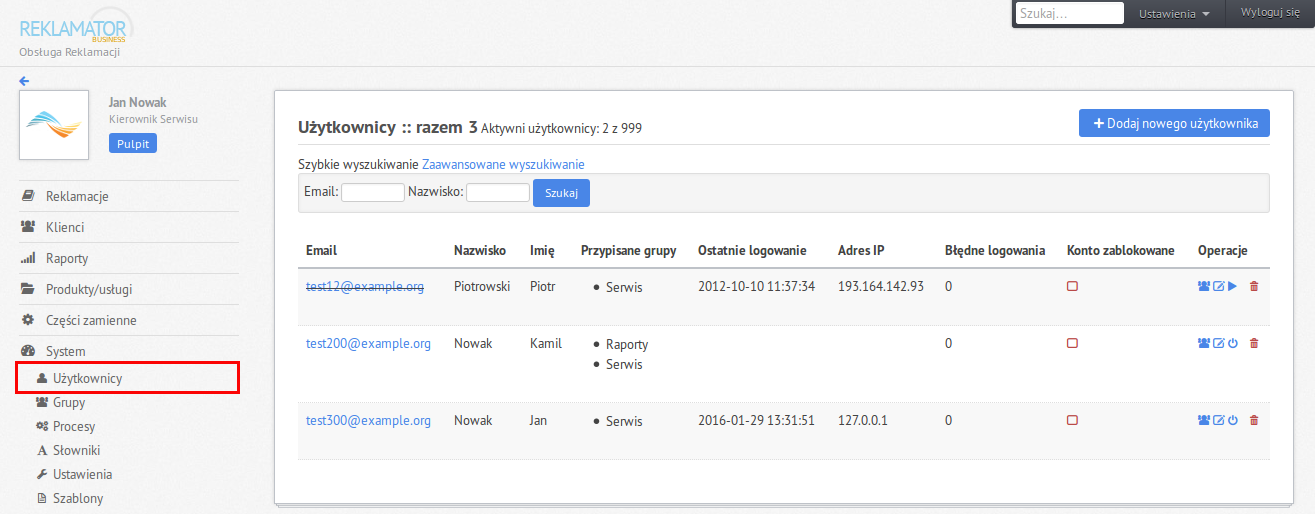Deactivate user test200@example.org with power icon
The height and width of the screenshot is (514, 1315).
click(x=1233, y=343)
